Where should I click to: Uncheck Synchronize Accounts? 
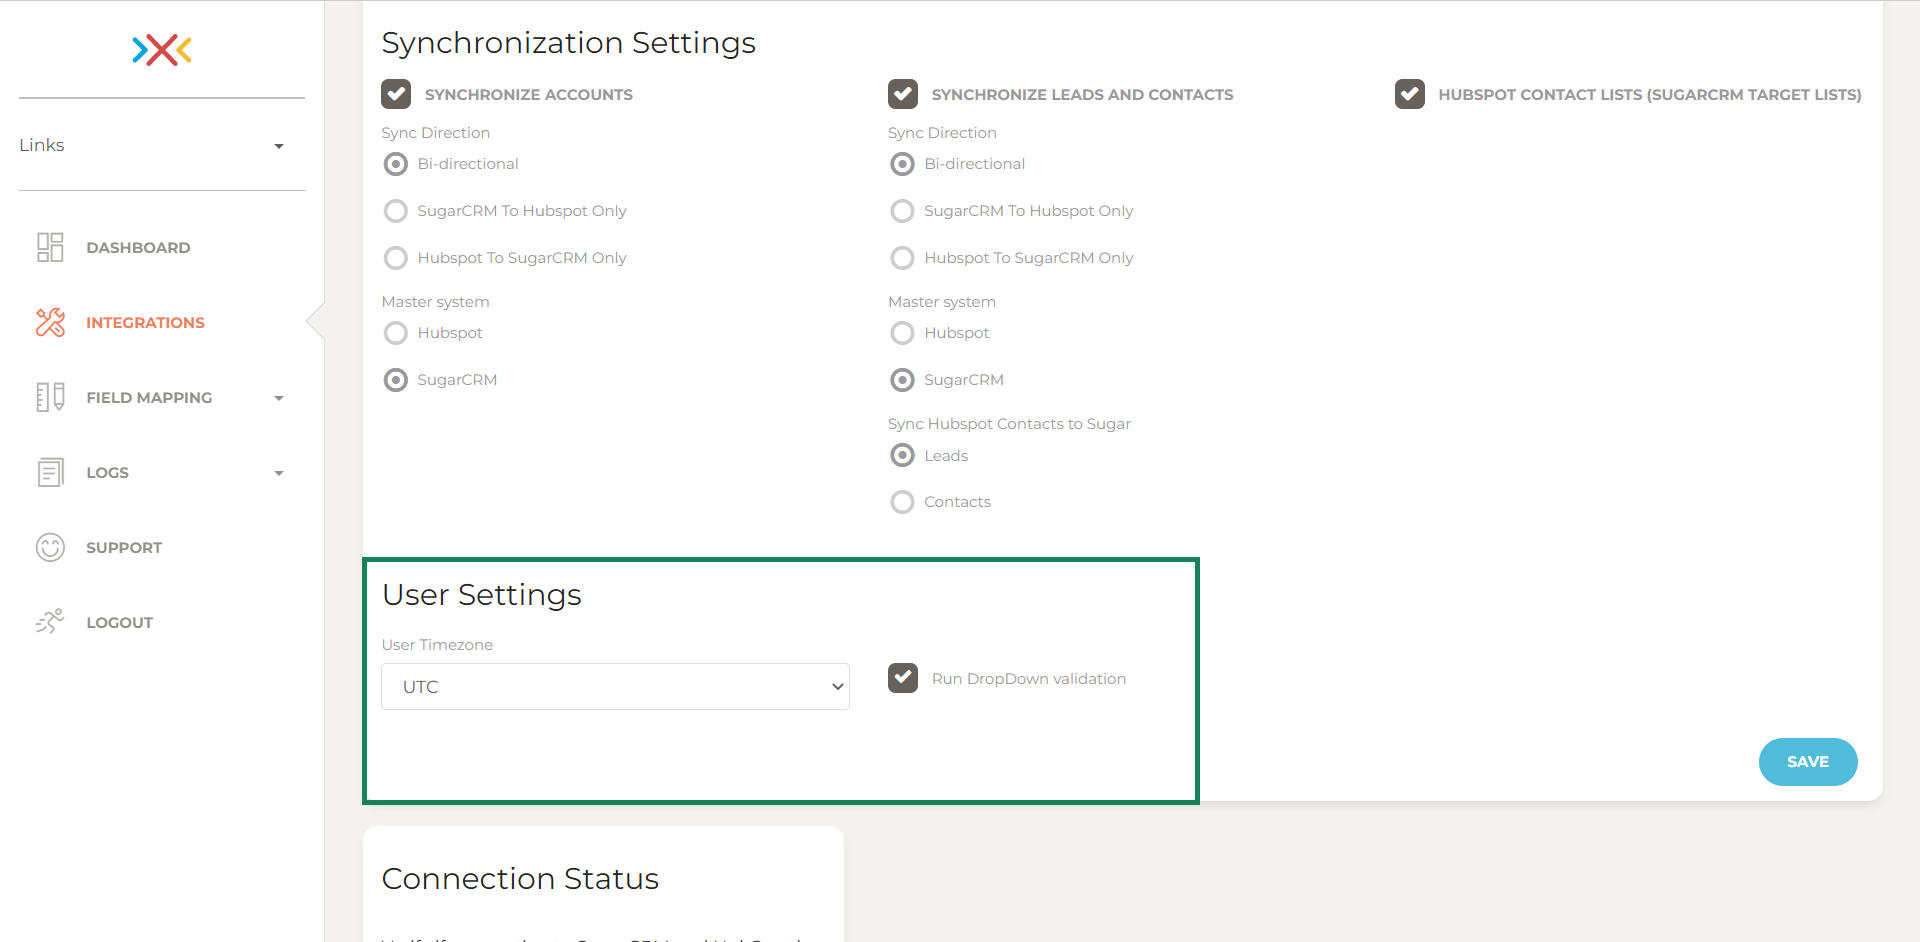pyautogui.click(x=396, y=94)
